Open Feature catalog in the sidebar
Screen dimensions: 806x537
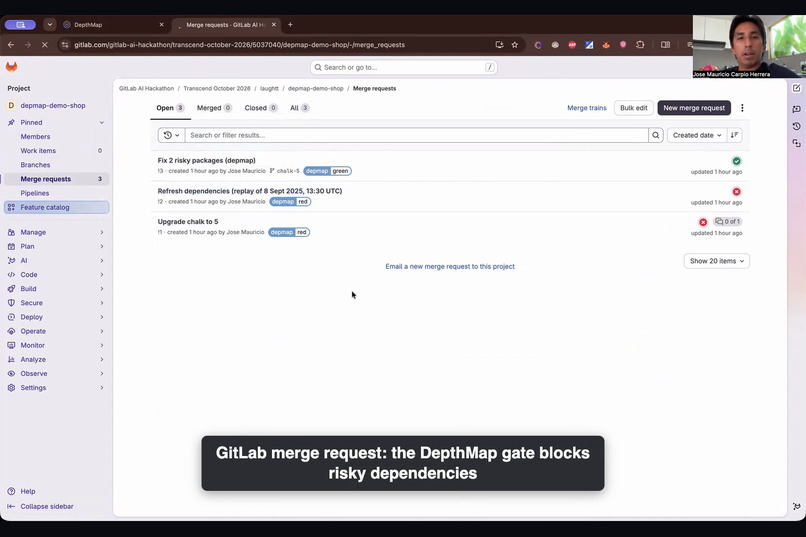point(56,207)
